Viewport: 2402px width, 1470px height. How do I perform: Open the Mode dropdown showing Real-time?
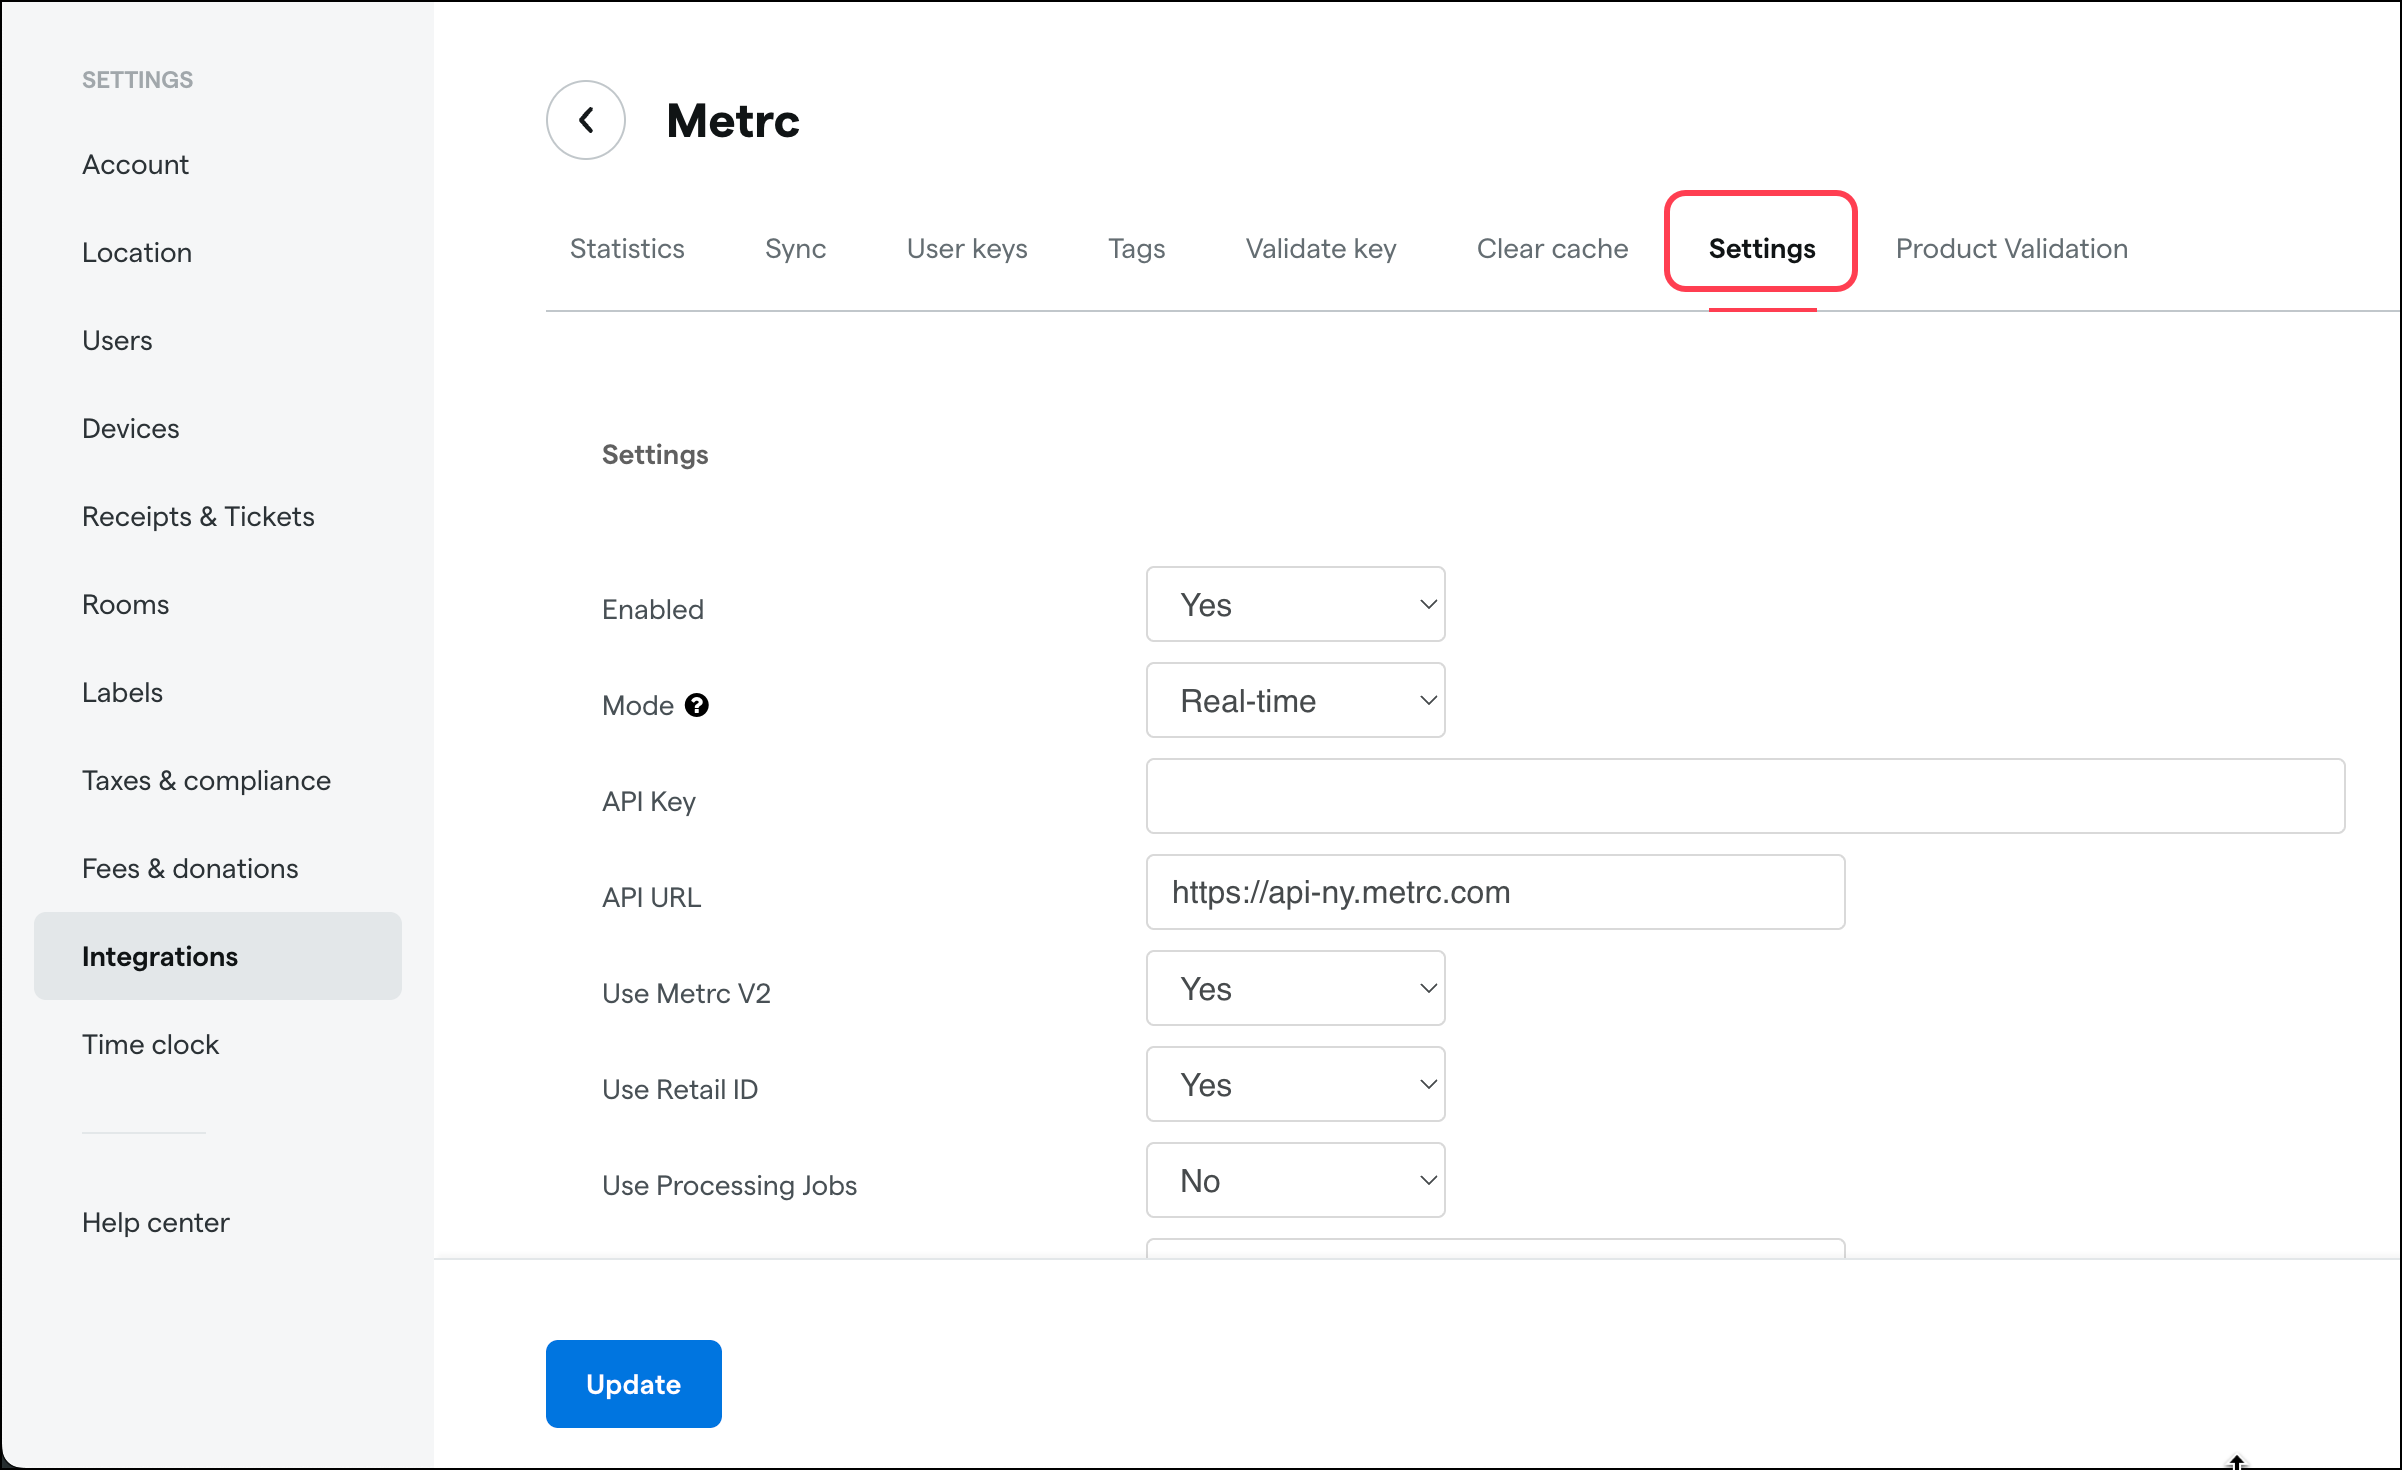pyautogui.click(x=1294, y=700)
